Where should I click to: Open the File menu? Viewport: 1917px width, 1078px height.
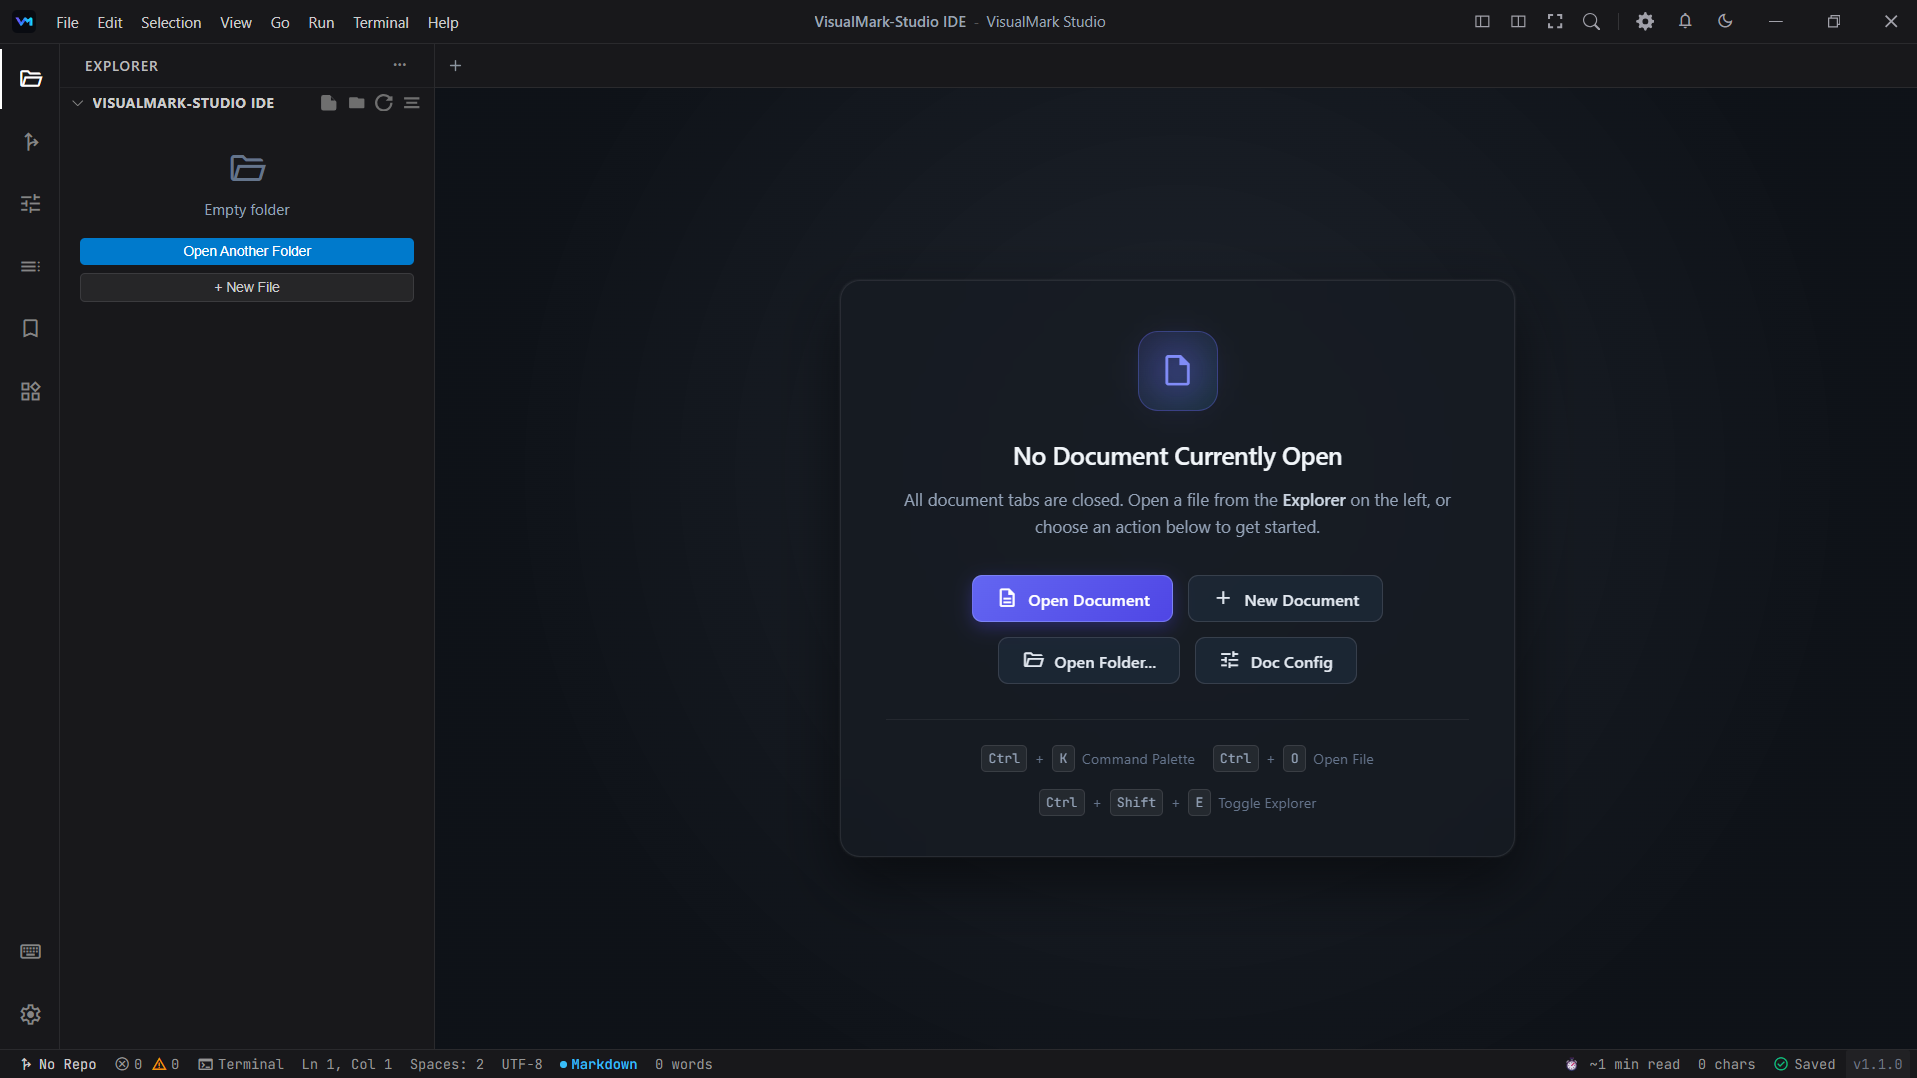(67, 22)
